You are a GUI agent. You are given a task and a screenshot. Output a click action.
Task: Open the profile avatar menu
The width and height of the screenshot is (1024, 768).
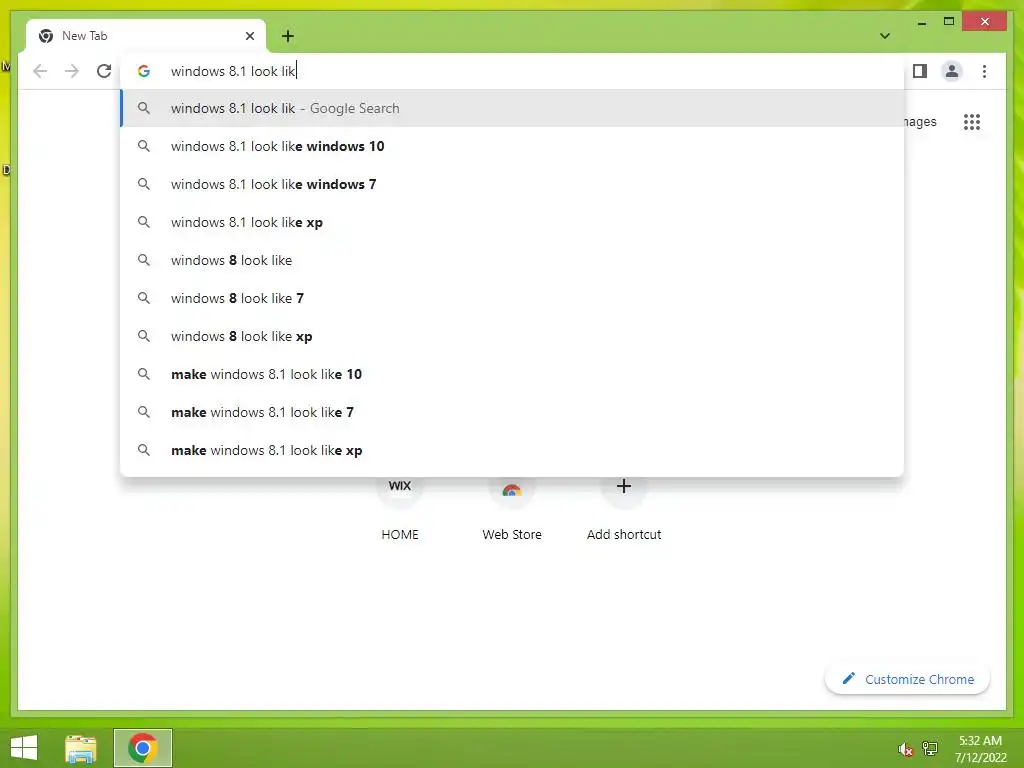click(952, 71)
